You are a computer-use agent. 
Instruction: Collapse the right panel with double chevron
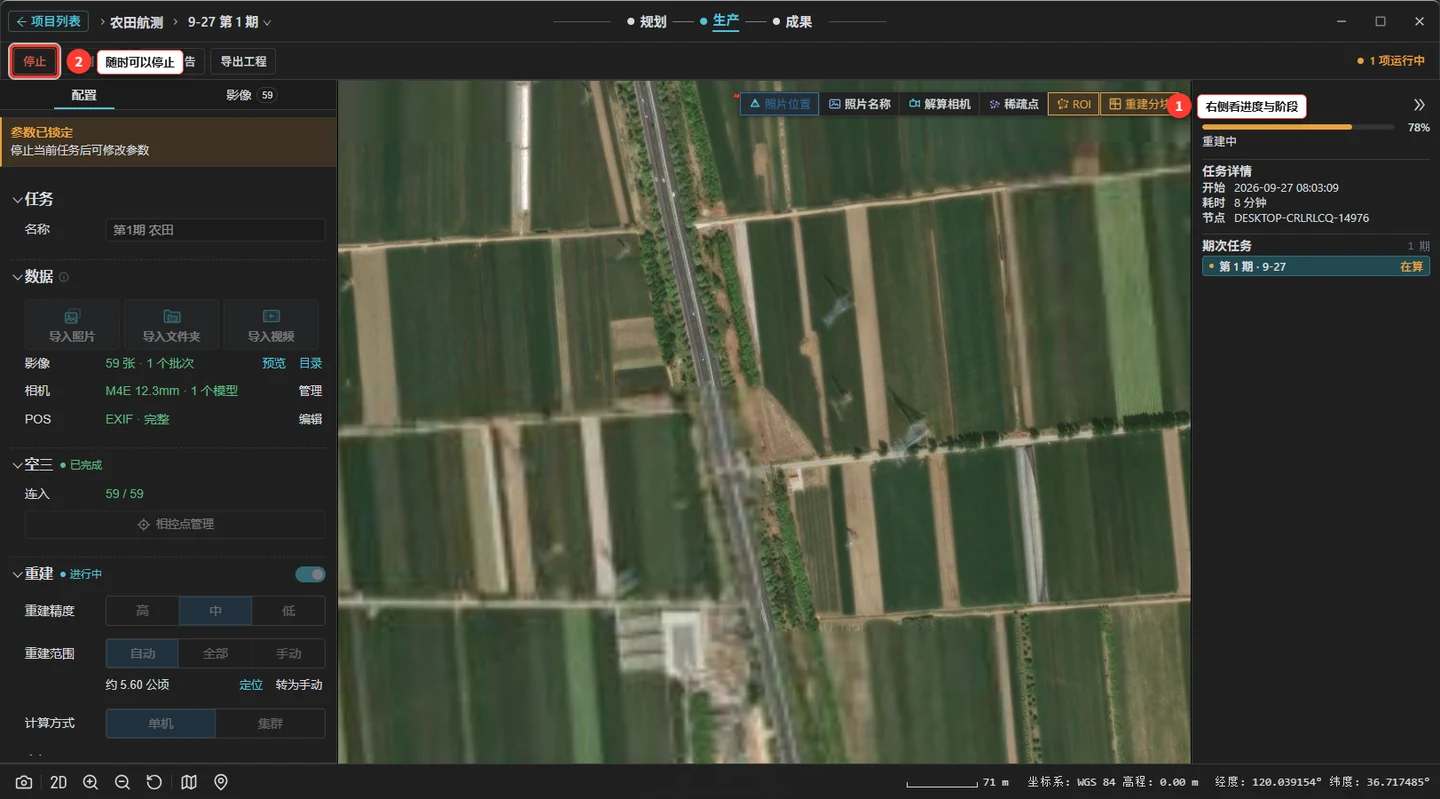click(1419, 105)
